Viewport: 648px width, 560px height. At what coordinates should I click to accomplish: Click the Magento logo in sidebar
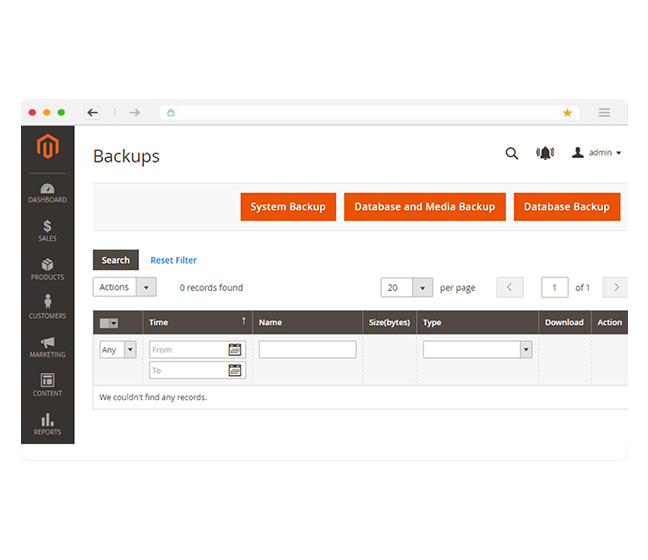click(x=47, y=148)
